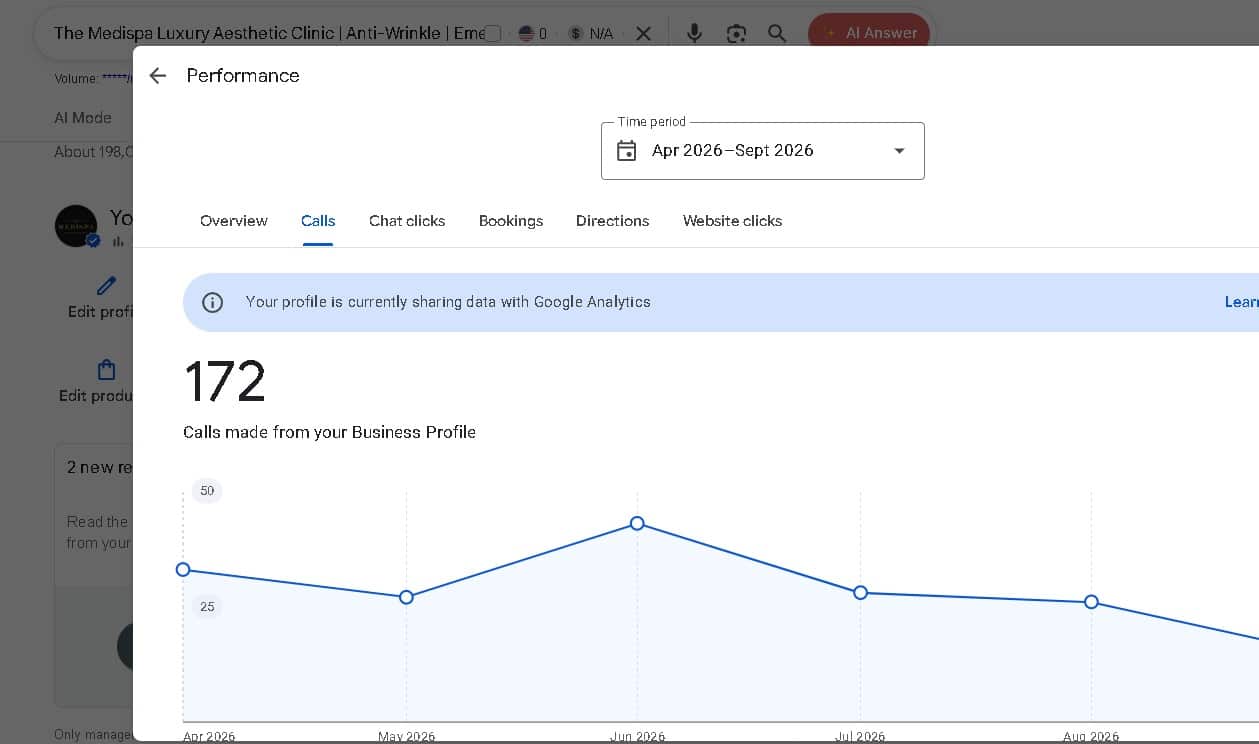Viewport: 1259px width, 744px height.
Task: Go back using the Performance arrow
Action: 157,76
